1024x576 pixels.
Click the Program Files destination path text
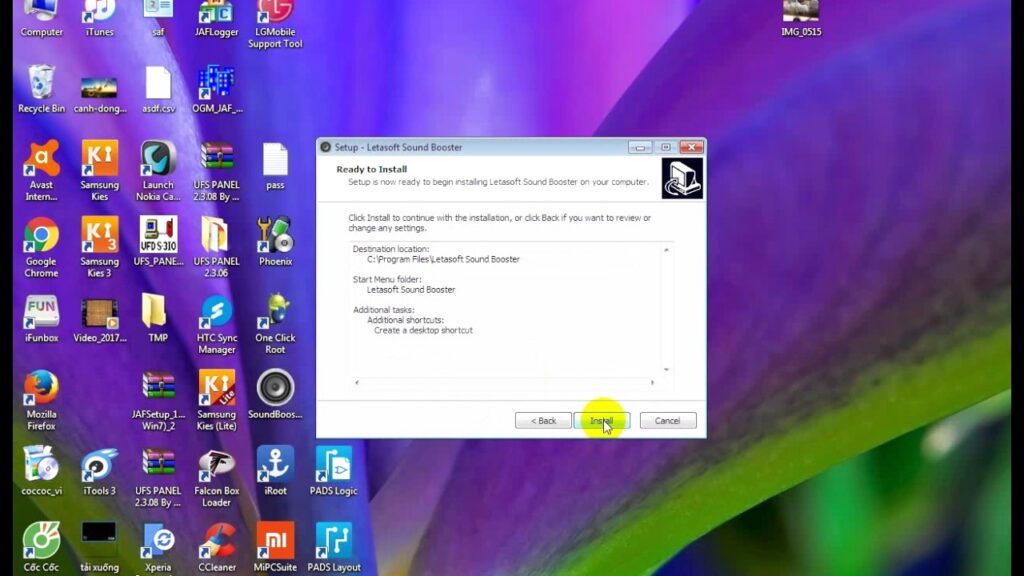[443, 259]
